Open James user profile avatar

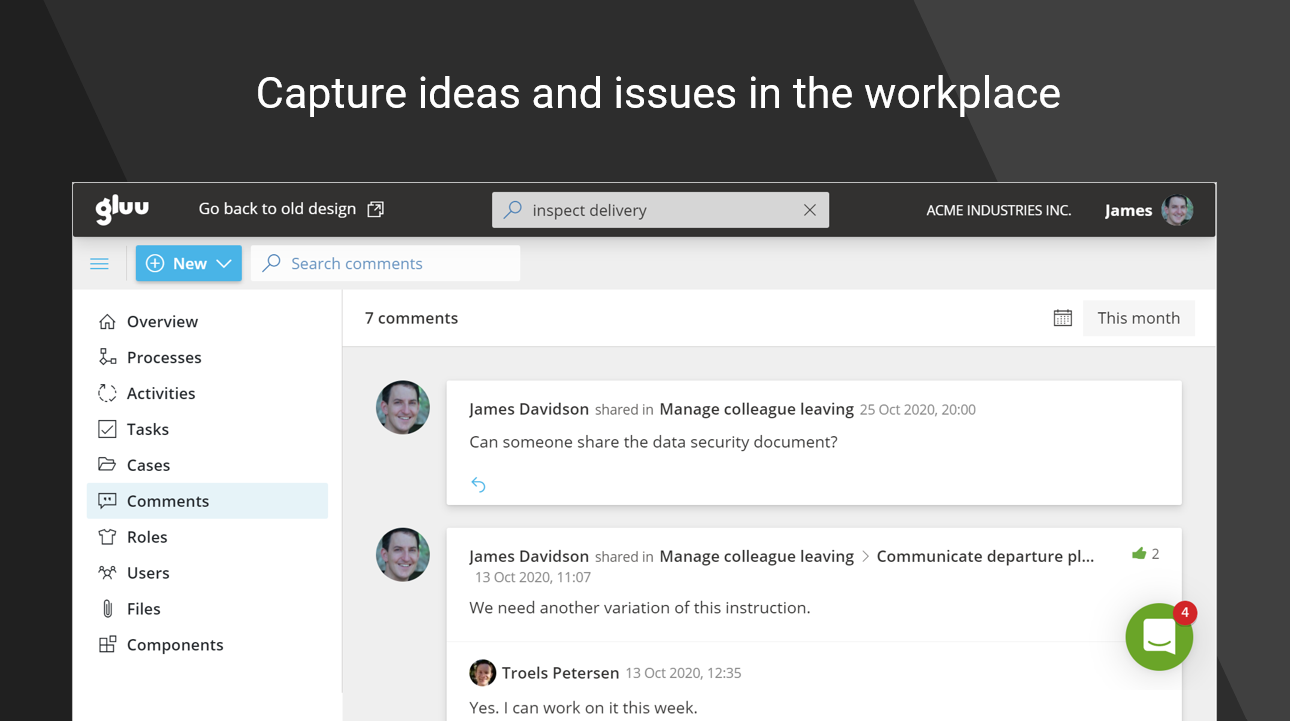click(1177, 210)
